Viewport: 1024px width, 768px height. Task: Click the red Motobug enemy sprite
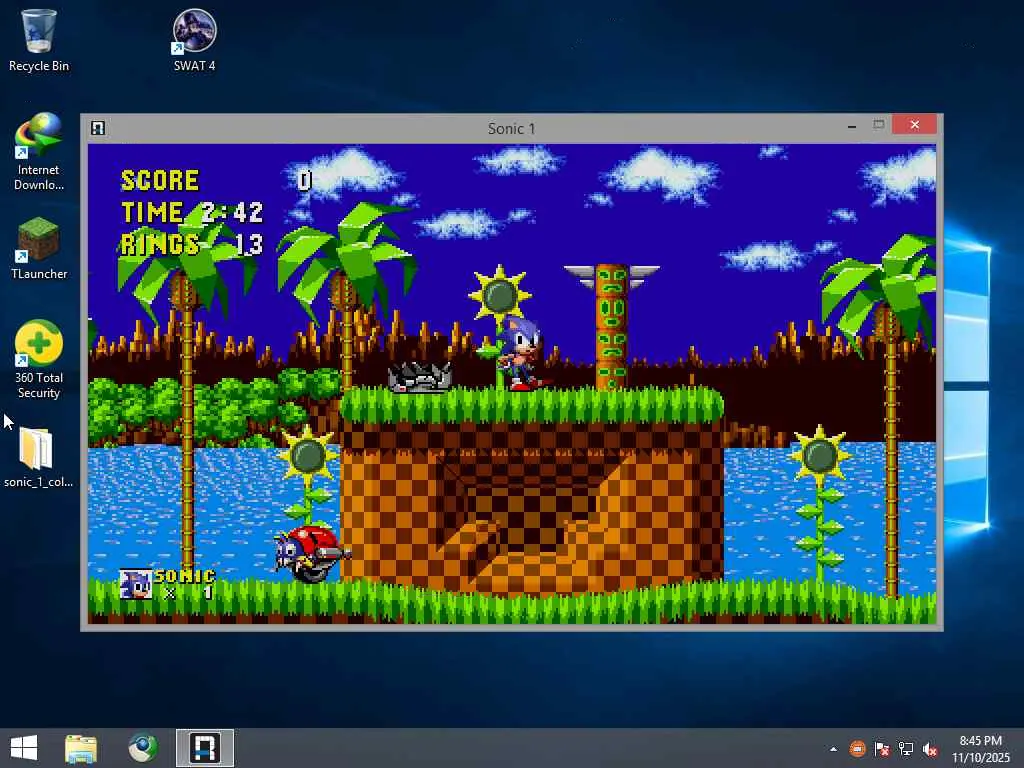(x=312, y=553)
